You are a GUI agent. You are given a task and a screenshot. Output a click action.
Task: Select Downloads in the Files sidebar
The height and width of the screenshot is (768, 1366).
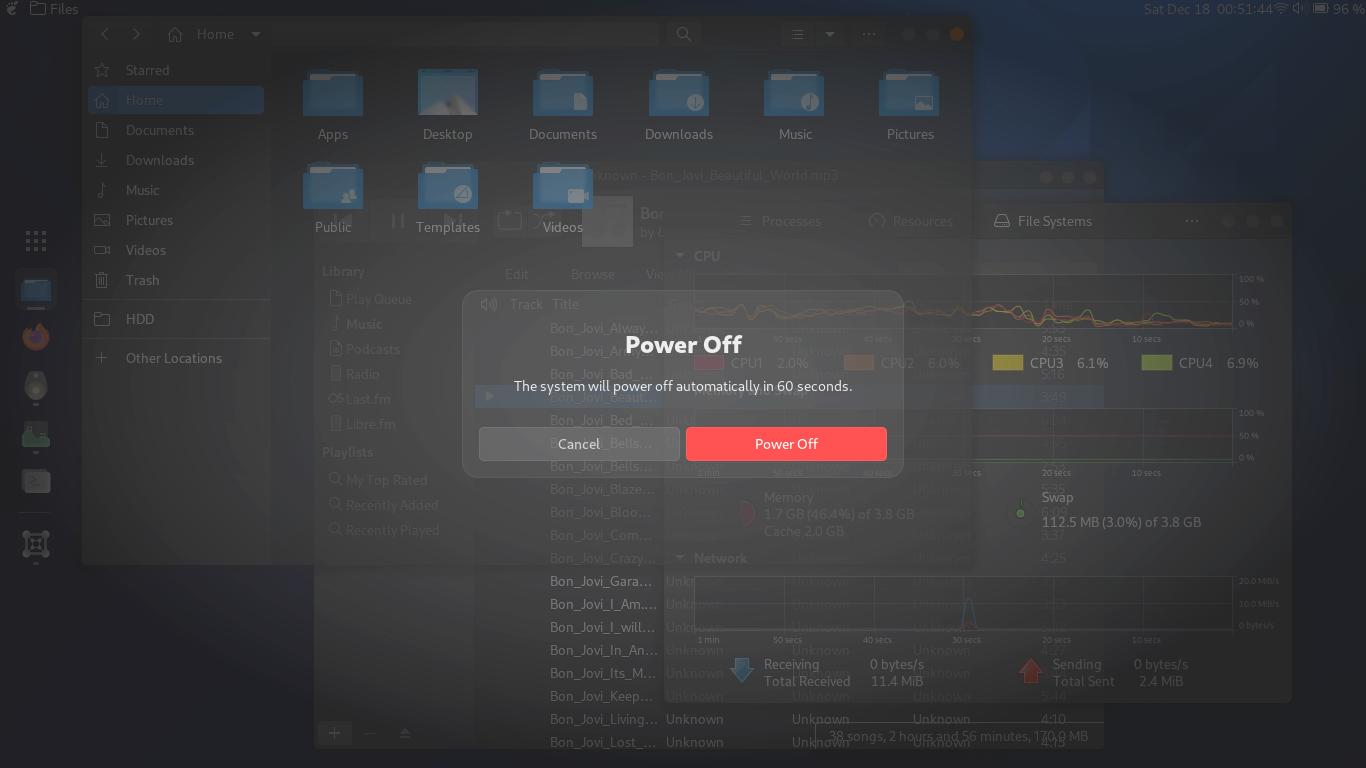176,160
